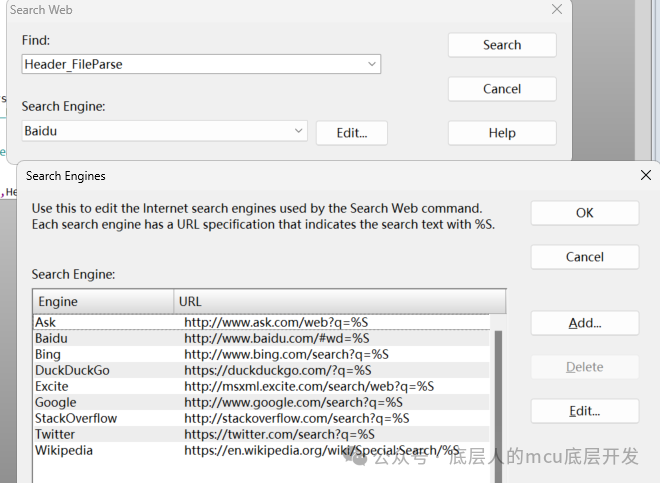Click Add... to create search engine
This screenshot has width=660, height=483.
584,323
